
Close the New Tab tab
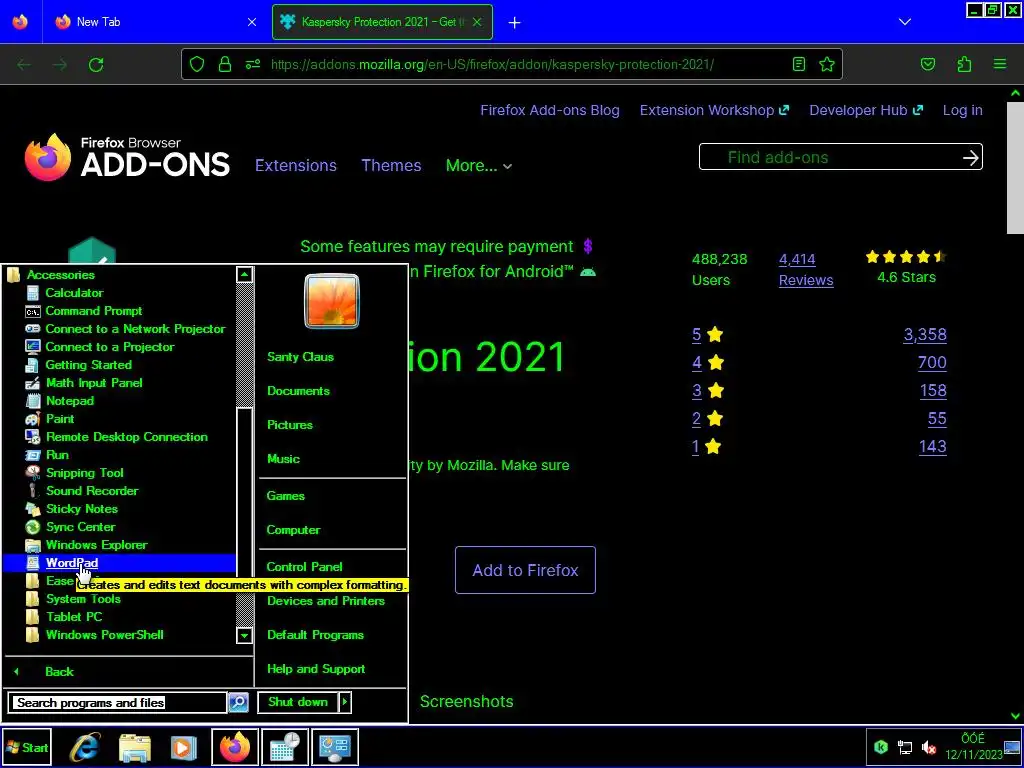[x=252, y=22]
